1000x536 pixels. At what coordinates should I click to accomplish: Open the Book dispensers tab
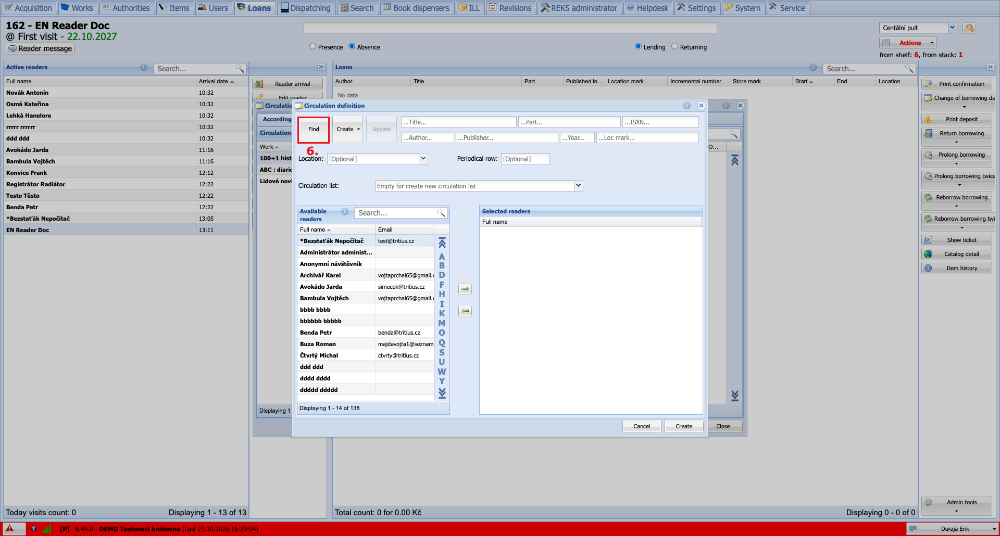(418, 8)
